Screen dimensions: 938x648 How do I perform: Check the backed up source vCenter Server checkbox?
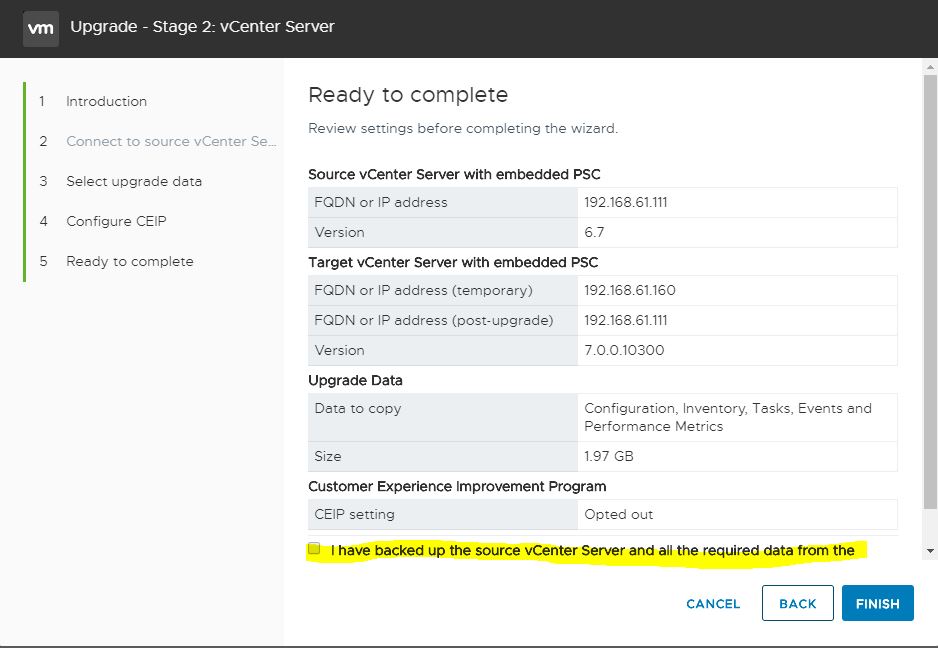314,548
